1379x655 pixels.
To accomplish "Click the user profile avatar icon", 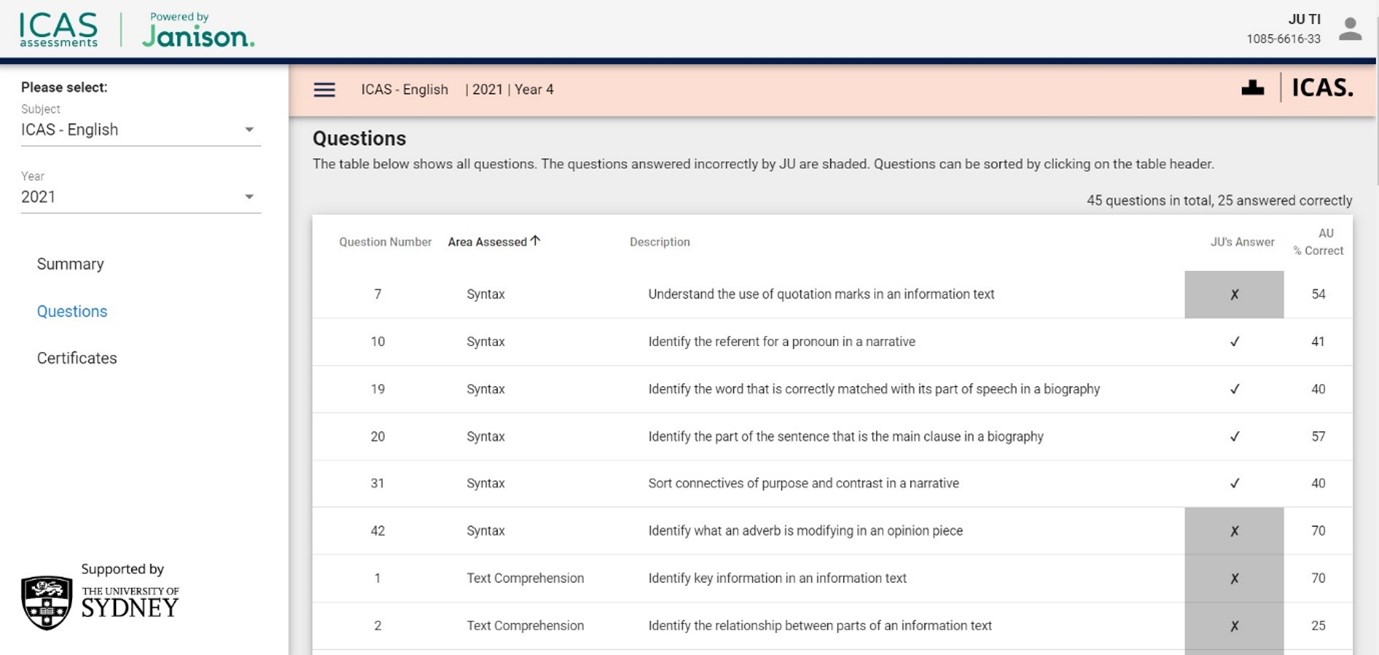I will [x=1350, y=29].
